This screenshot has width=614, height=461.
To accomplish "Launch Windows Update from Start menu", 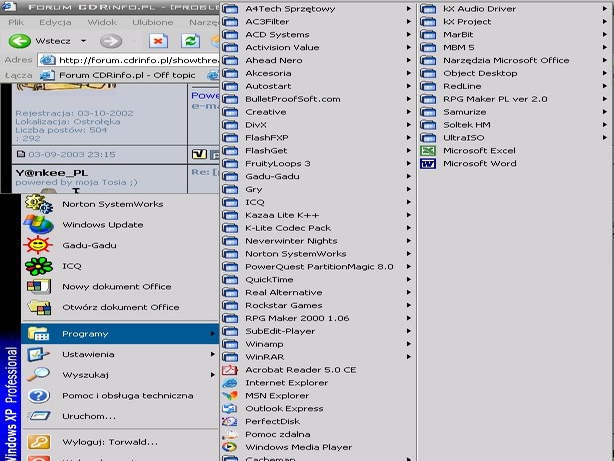I will (x=38, y=224).
